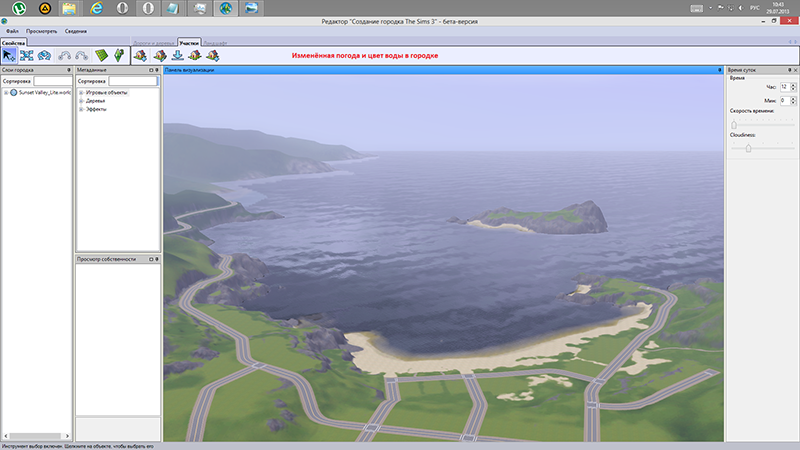The width and height of the screenshot is (800, 450).
Task: Click the first house lot icon in the toolbar
Action: click(138, 55)
